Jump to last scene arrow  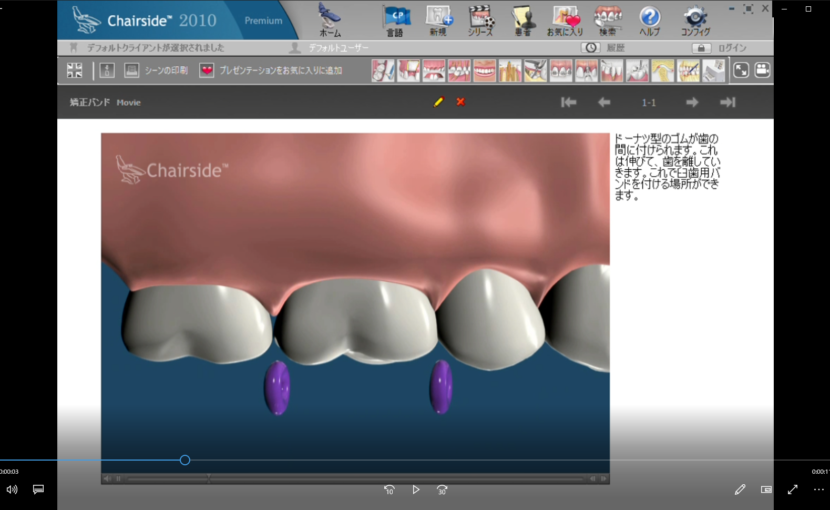pos(728,102)
